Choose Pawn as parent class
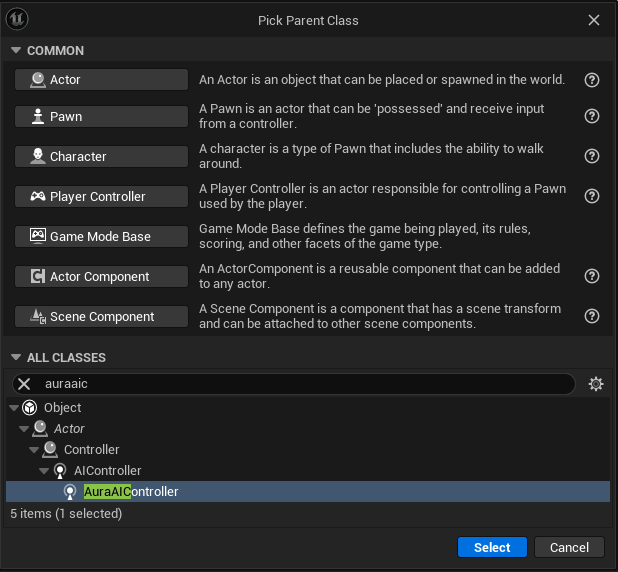 (x=101, y=116)
